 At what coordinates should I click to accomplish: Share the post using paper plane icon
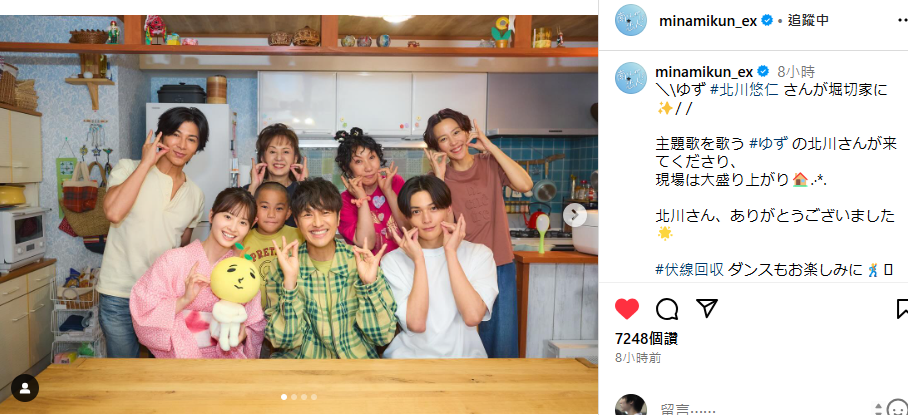[707, 309]
